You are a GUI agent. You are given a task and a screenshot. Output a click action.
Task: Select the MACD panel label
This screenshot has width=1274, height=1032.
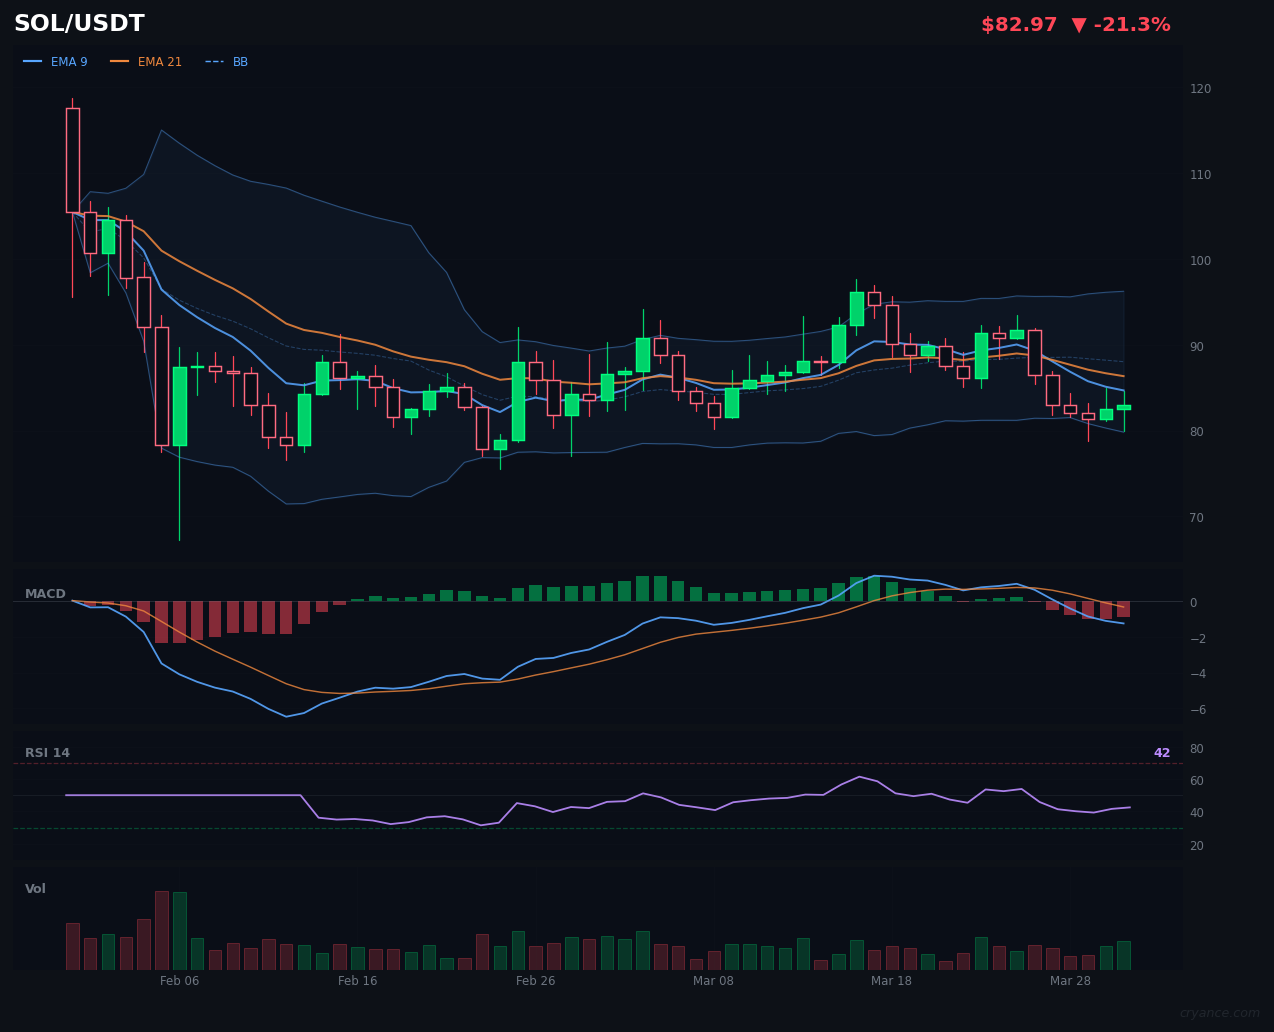[45, 594]
